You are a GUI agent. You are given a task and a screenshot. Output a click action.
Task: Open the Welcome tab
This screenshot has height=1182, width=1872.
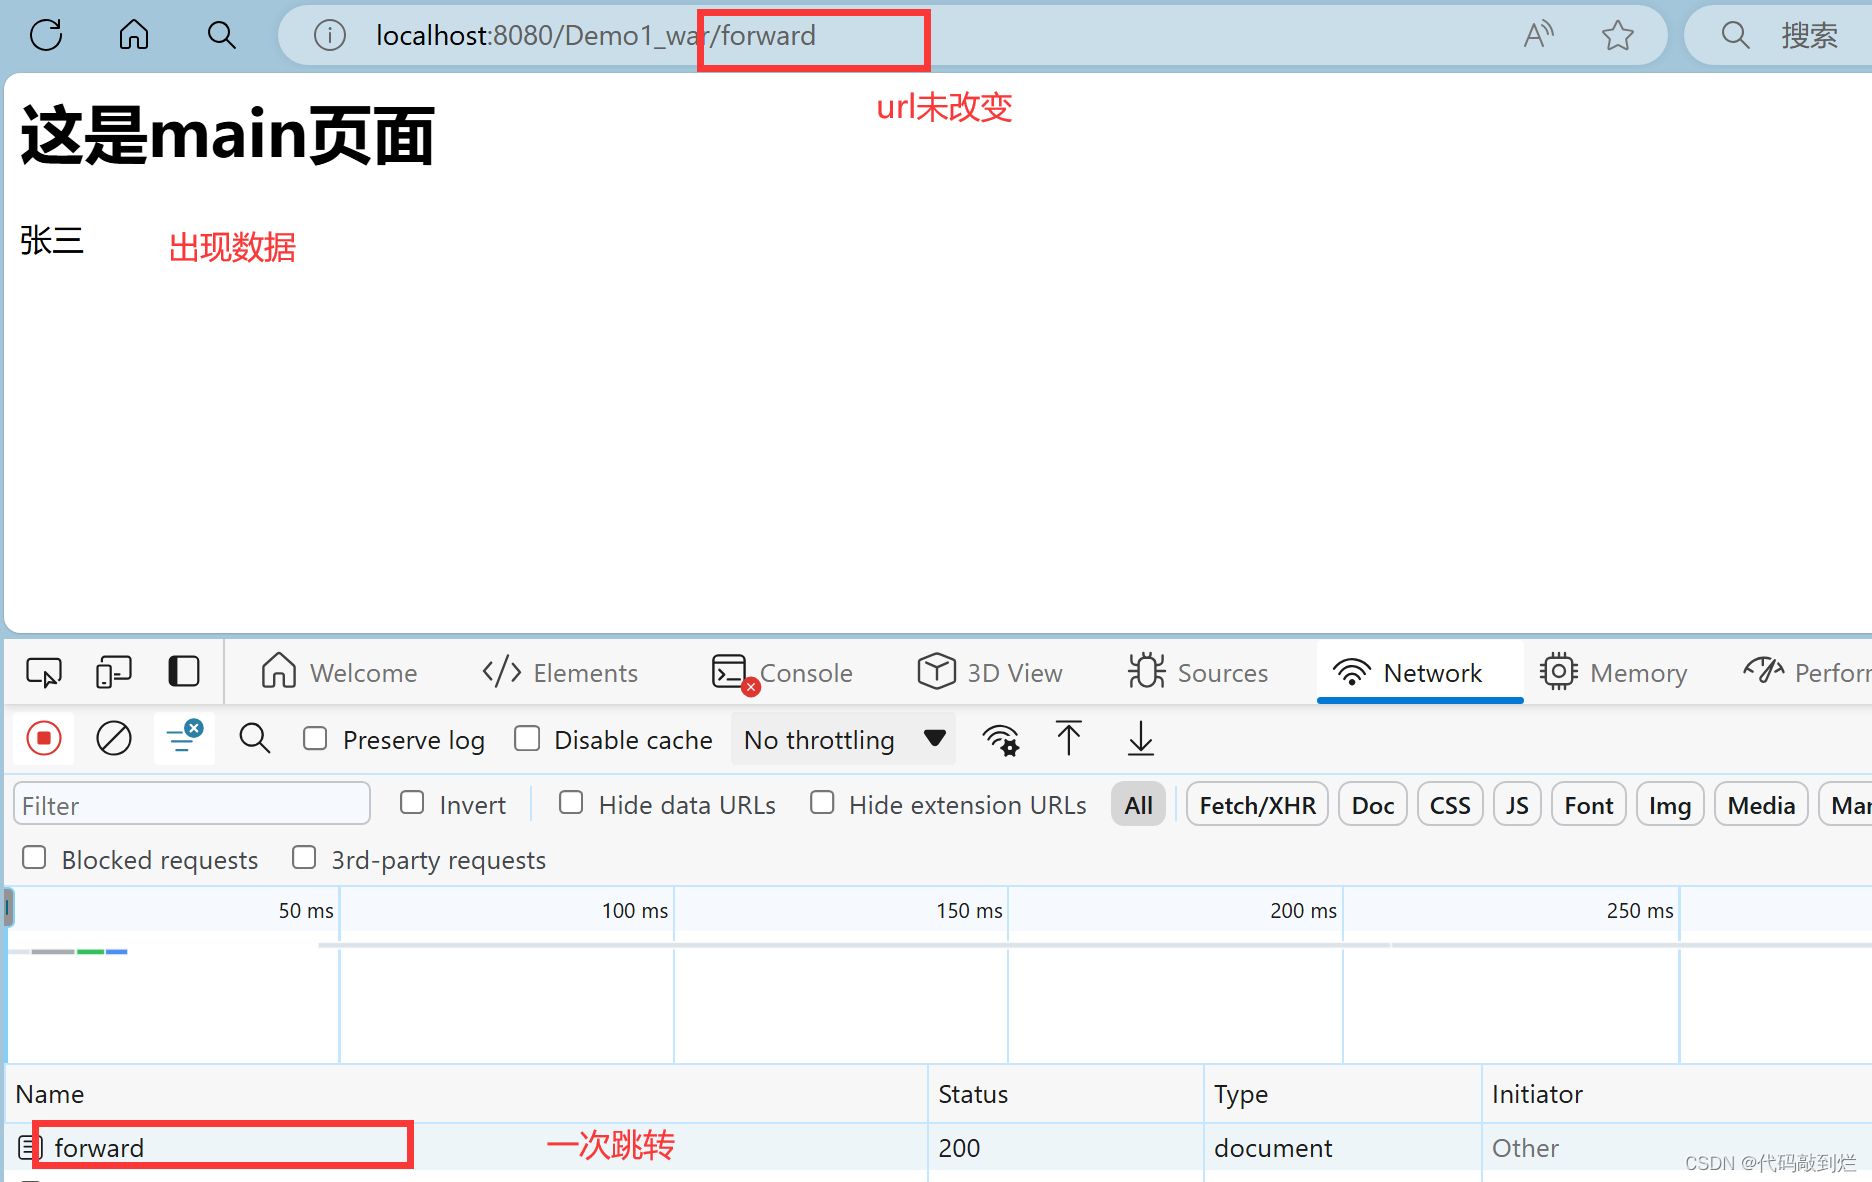[x=339, y=672]
